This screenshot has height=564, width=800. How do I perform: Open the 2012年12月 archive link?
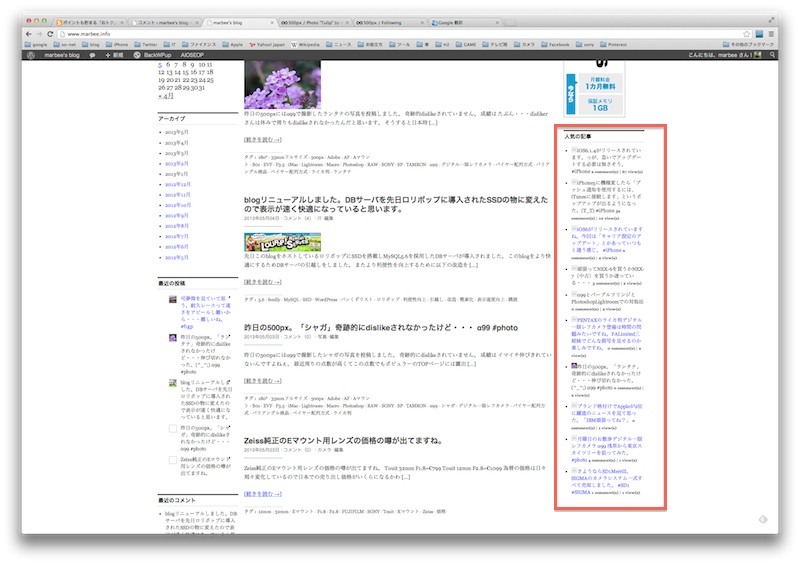pos(178,184)
